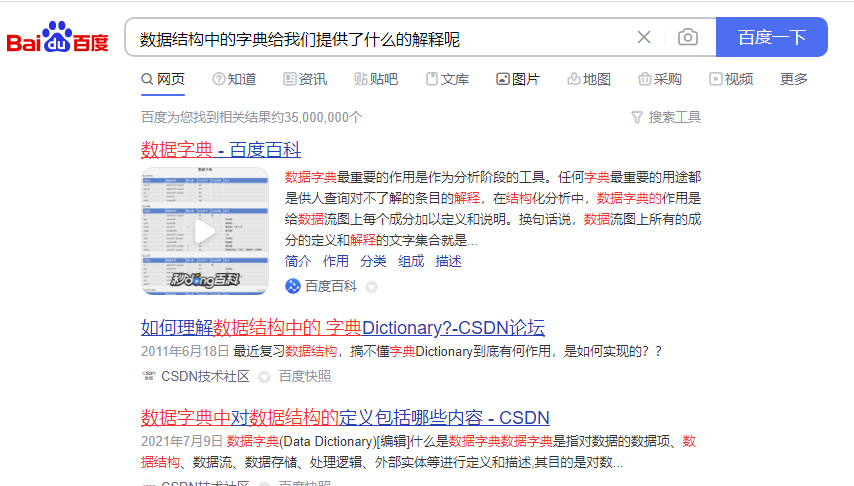Click the result count text 约35,000,000个
Image resolution: width=854 pixels, height=486 pixels.
pyautogui.click(x=316, y=117)
